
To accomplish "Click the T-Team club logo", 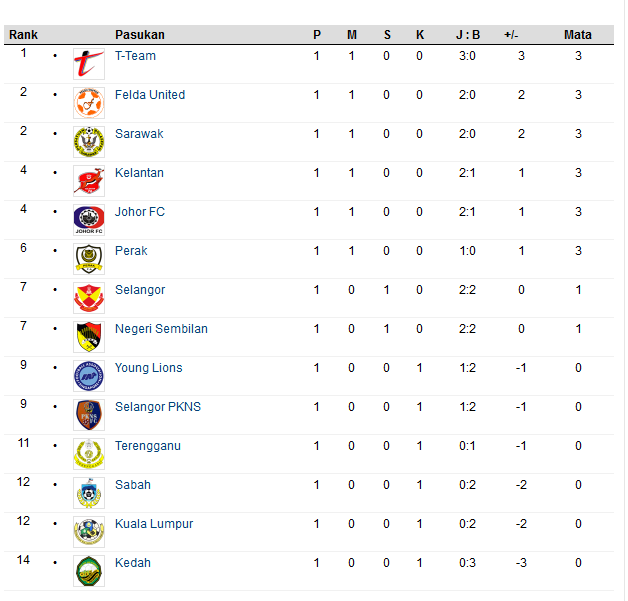I will click(89, 64).
